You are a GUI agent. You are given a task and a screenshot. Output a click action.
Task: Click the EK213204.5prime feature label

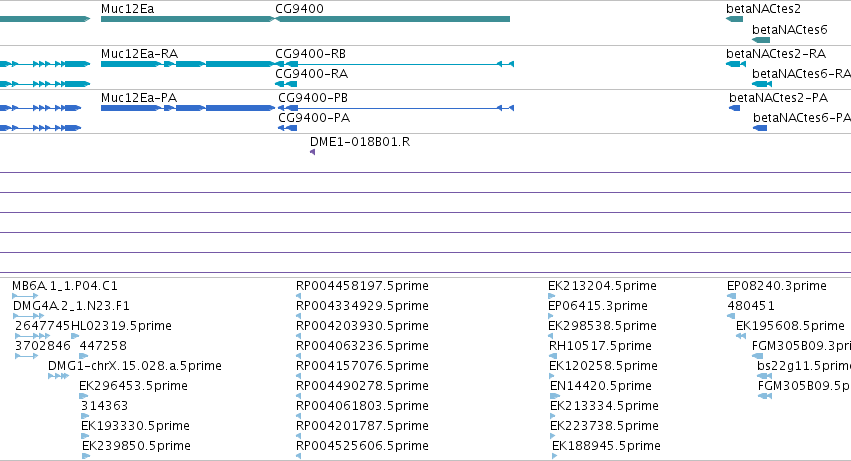coord(602,286)
